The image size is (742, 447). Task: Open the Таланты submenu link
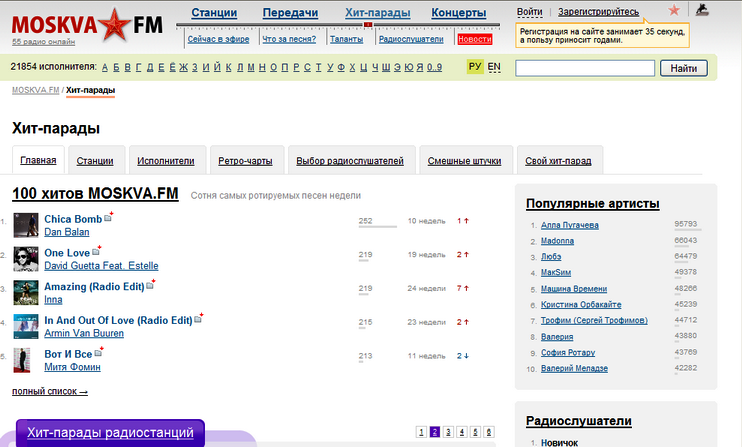(346, 39)
